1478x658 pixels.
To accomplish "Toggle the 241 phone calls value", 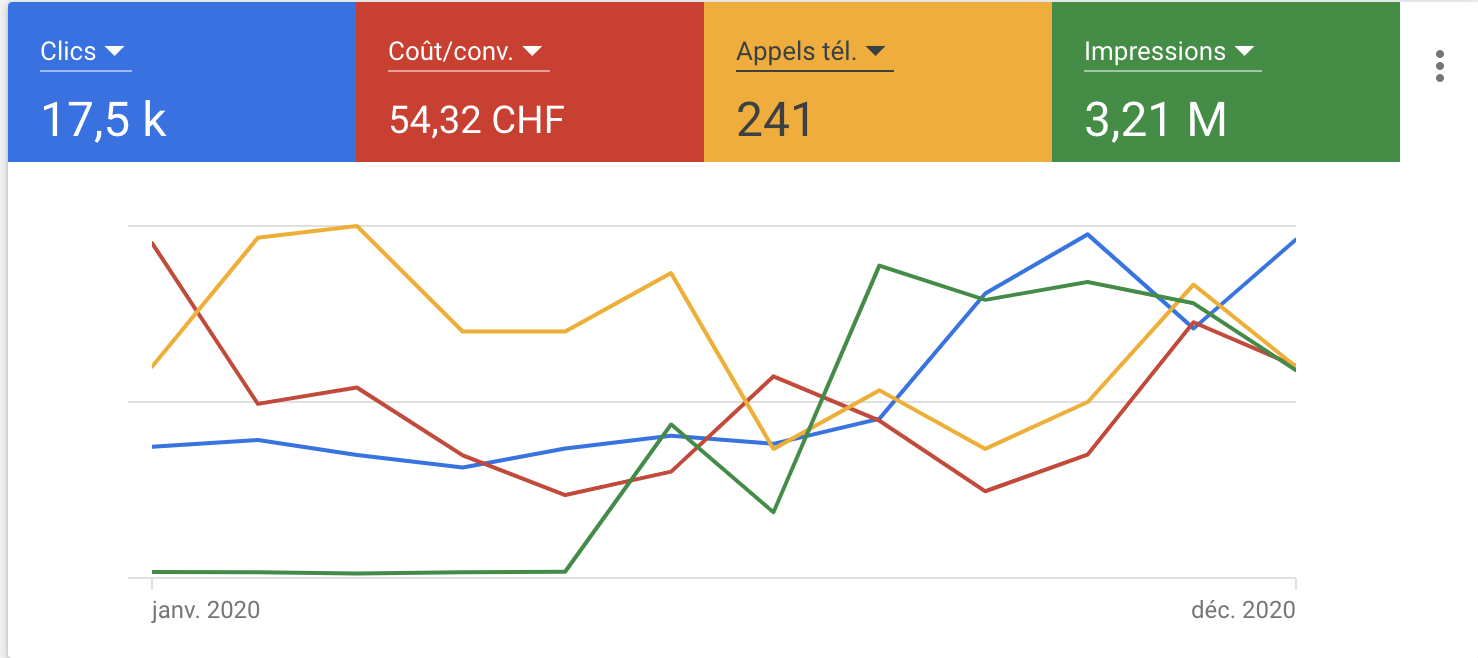I will tap(774, 120).
